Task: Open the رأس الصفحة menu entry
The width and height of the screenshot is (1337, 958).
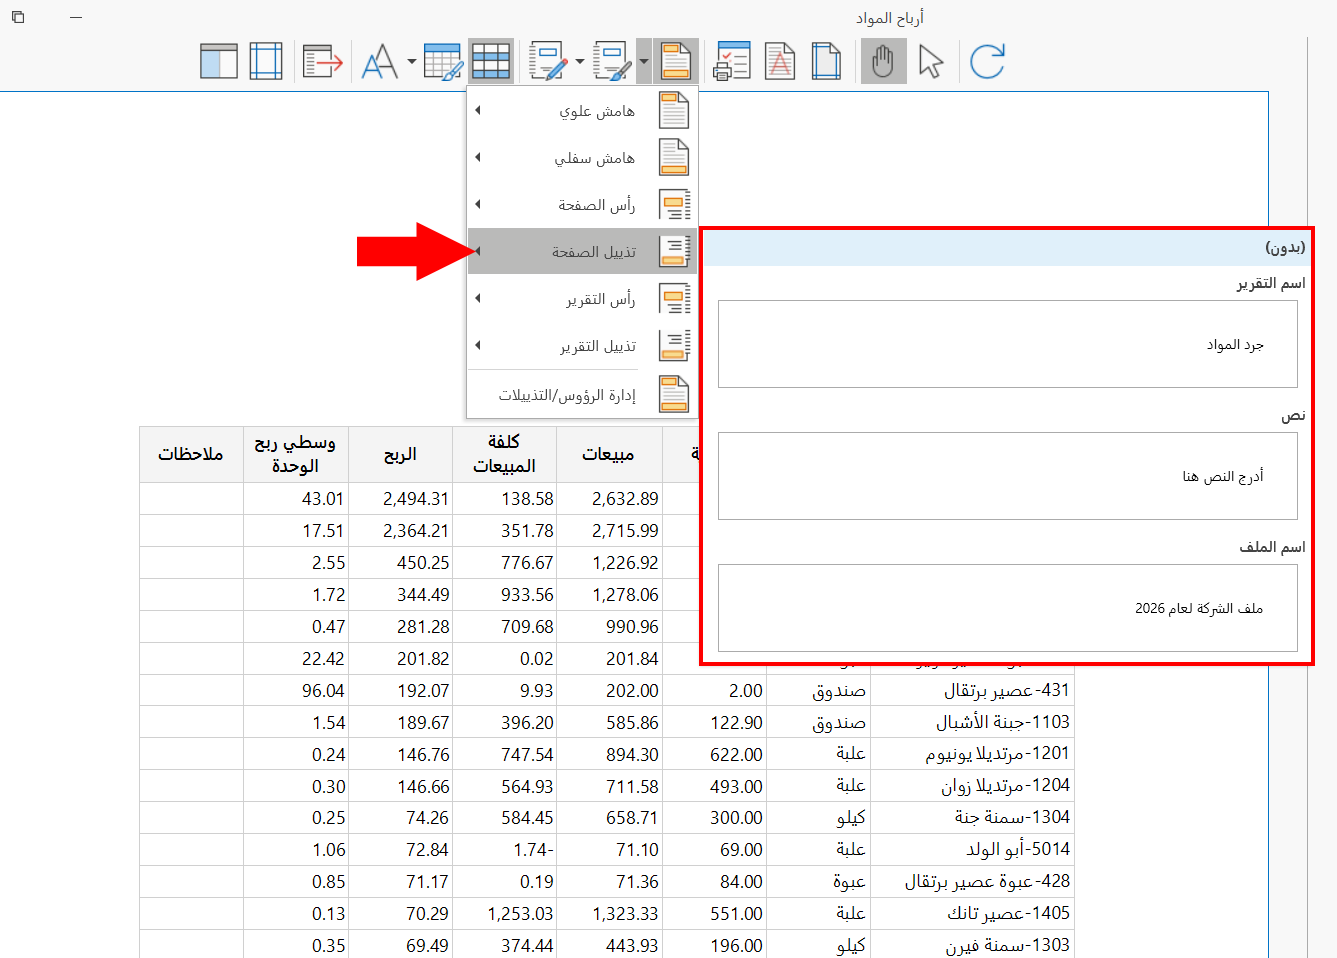Action: coord(582,204)
